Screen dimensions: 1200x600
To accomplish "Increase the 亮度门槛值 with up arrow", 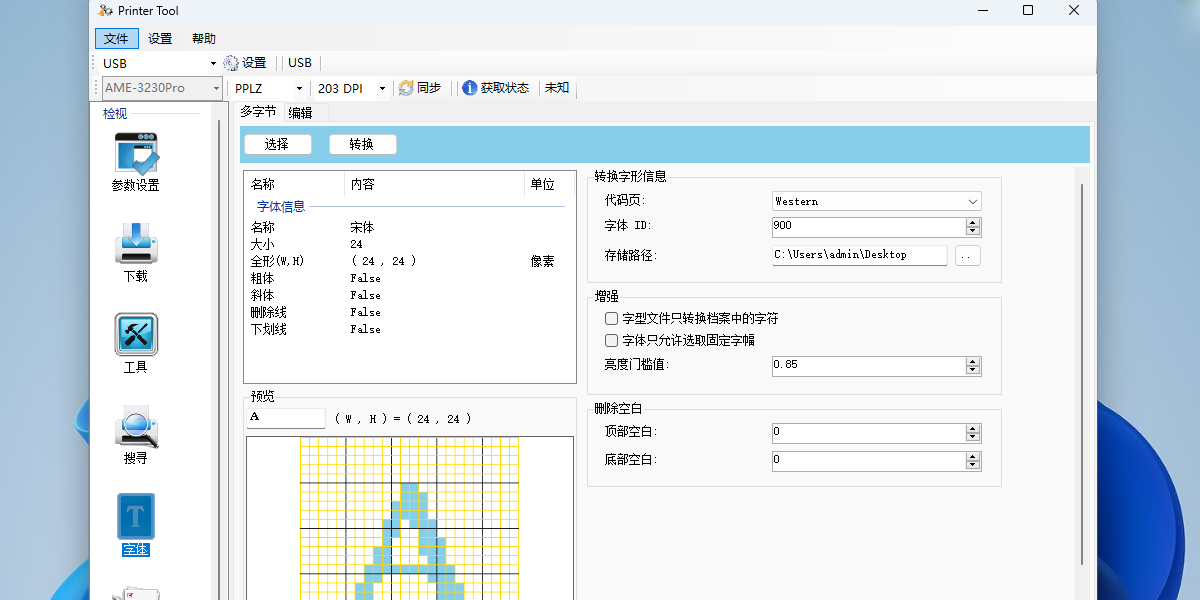I will [x=973, y=361].
